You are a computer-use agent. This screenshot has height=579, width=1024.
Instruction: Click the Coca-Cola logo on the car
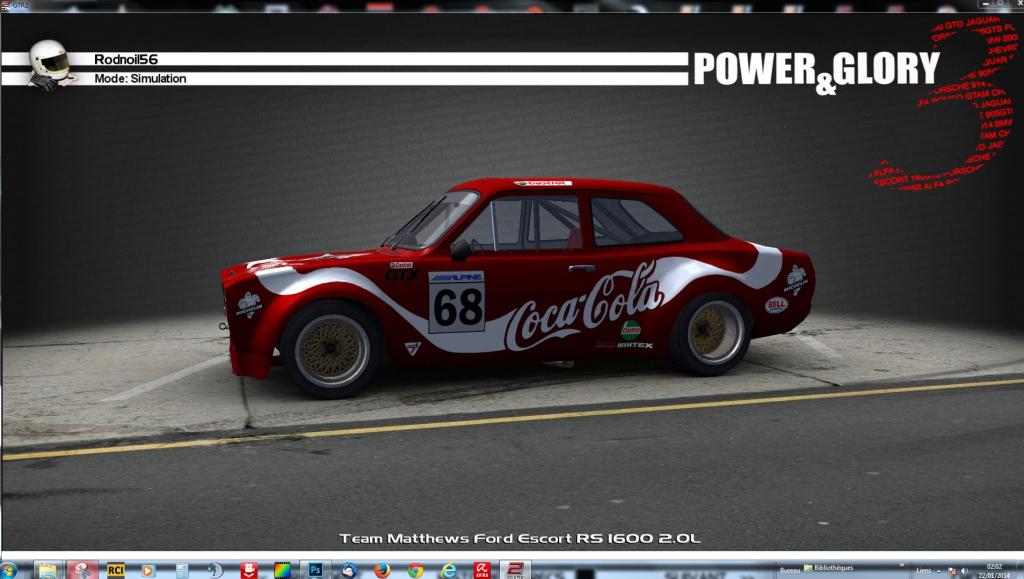(583, 307)
